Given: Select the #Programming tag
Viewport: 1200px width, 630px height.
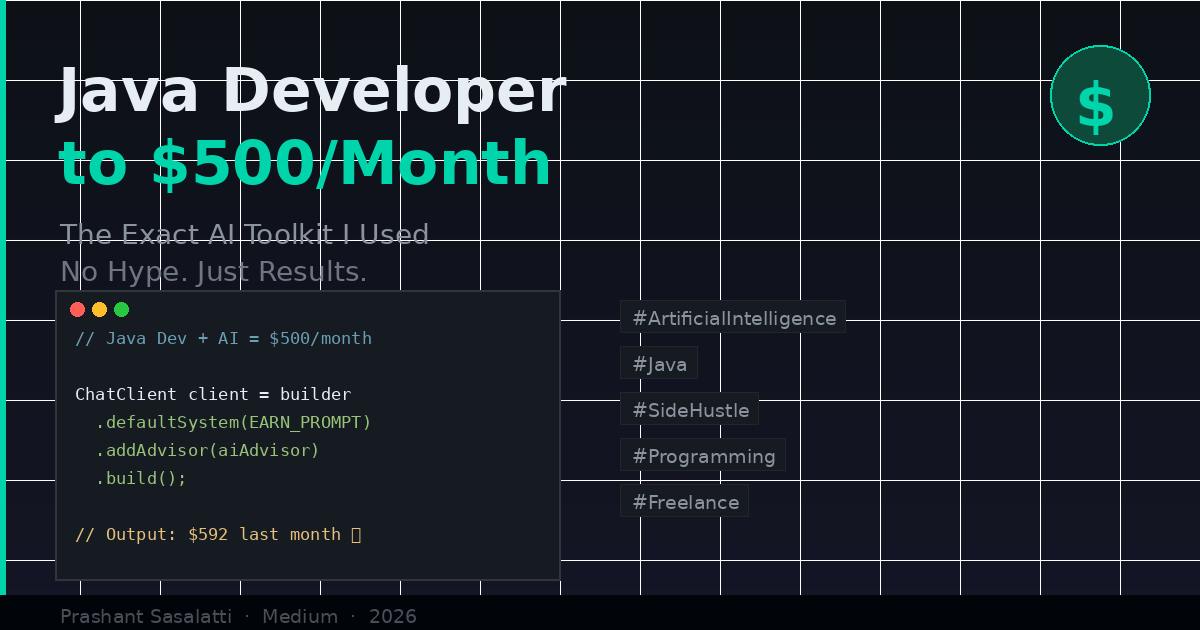Looking at the screenshot, I should point(703,456).
